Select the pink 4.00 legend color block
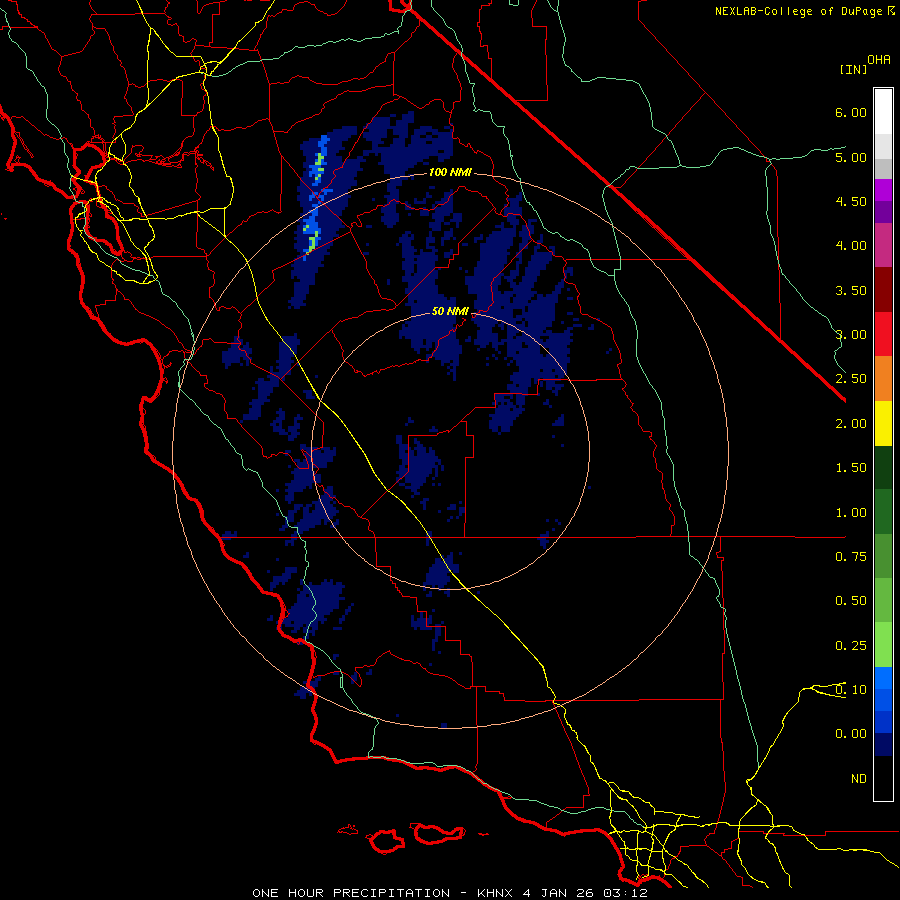The image size is (900, 900). [x=883, y=245]
